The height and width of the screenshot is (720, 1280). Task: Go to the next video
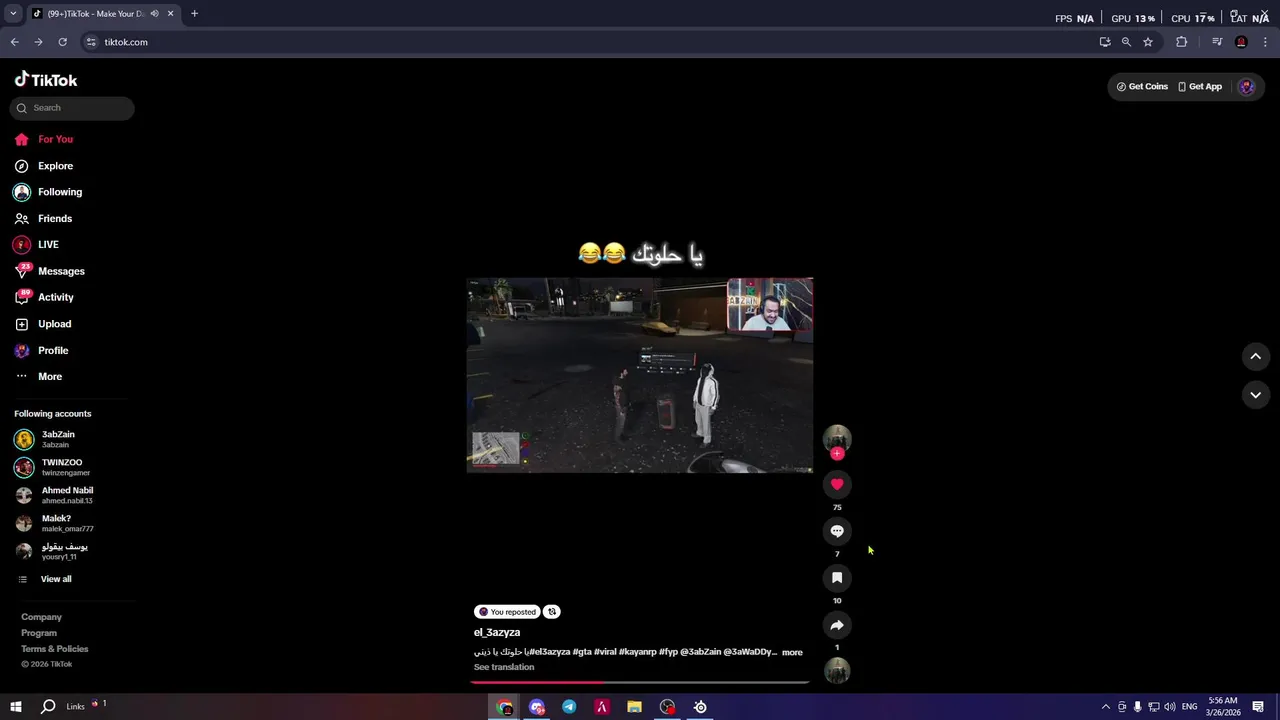[1256, 395]
